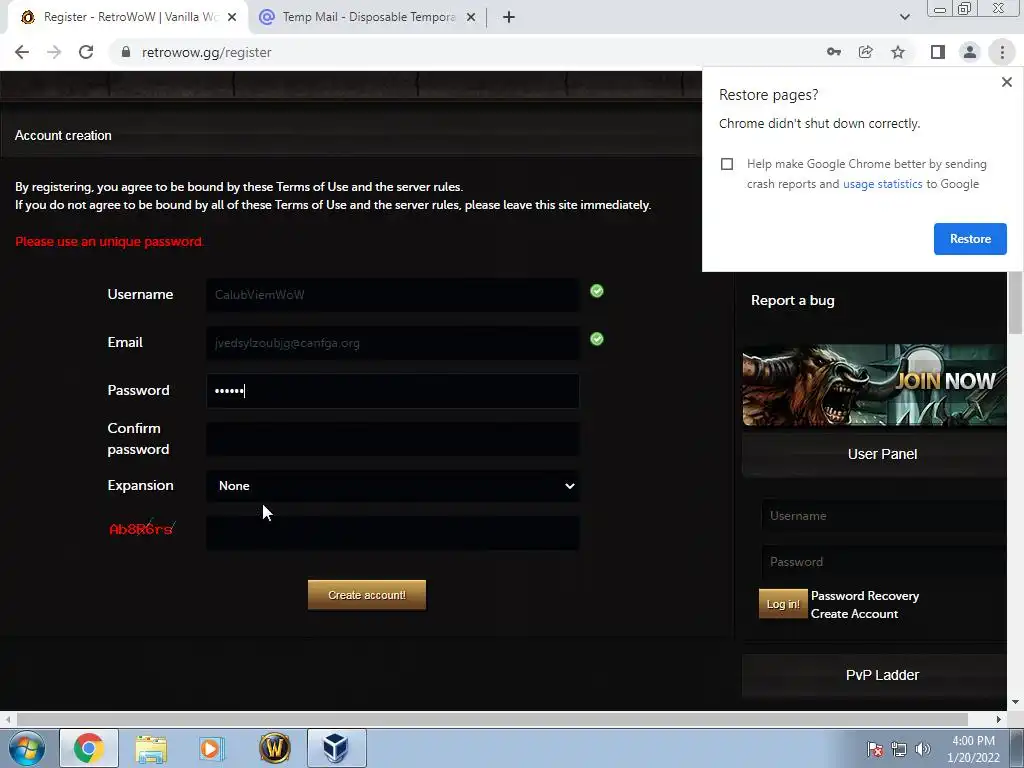Open saved passwords key icon

click(x=833, y=52)
